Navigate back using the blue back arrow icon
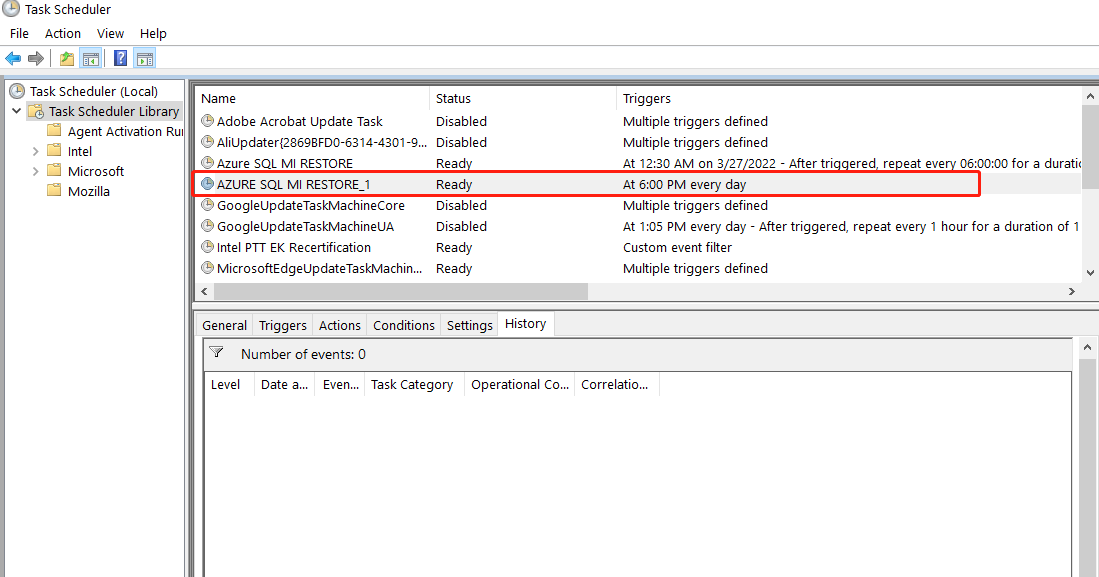 13,58
